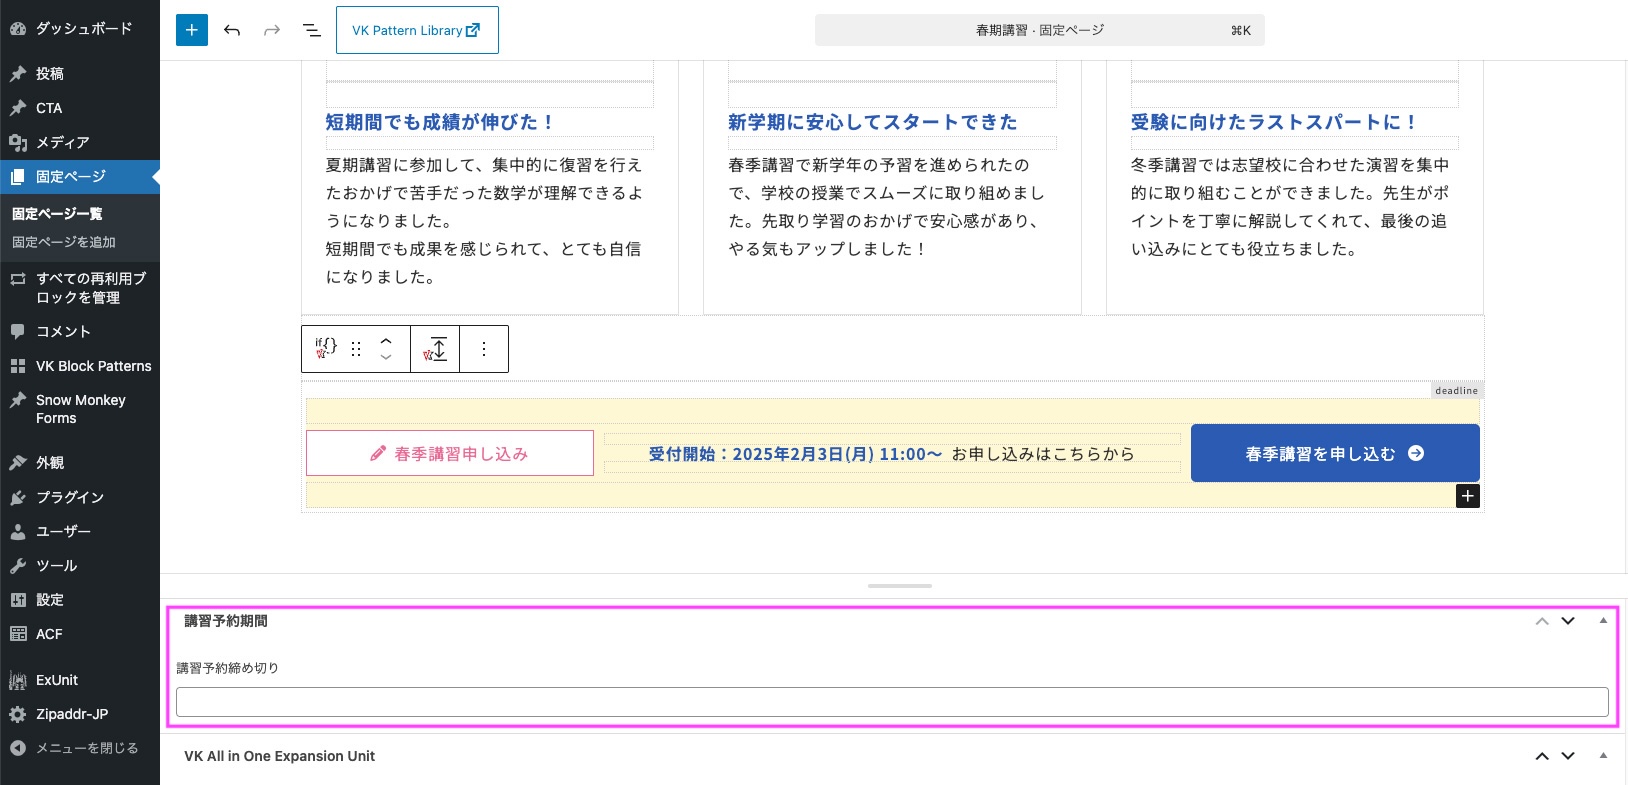Open the 春期講習 command palette bar
The width and height of the screenshot is (1628, 785).
coord(1039,30)
